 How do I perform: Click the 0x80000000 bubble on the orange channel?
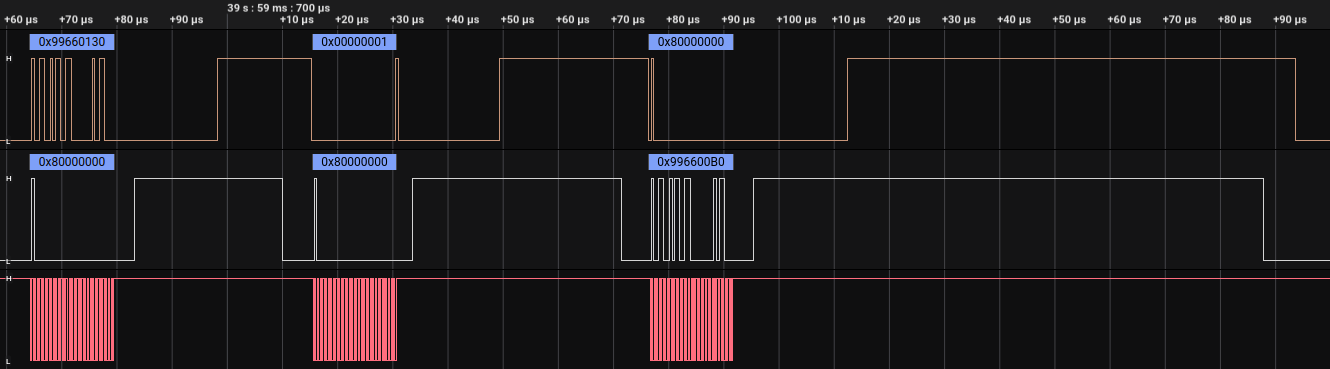691,42
